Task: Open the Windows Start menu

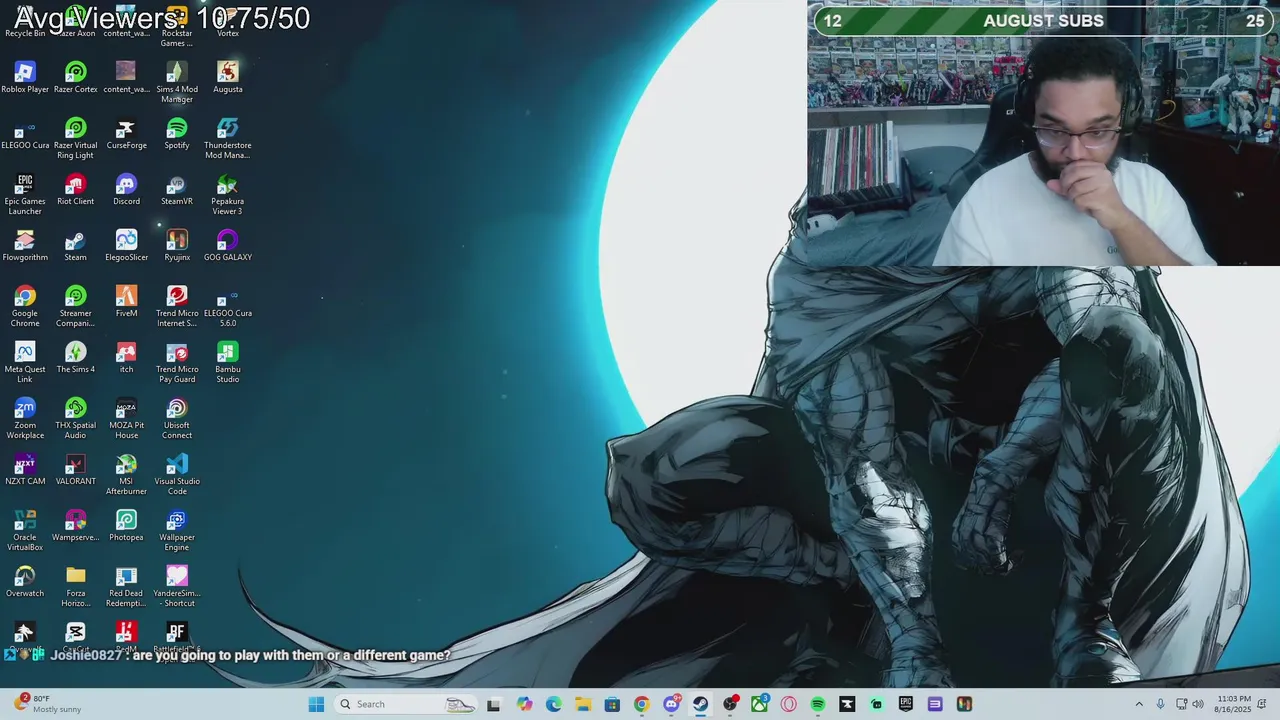Action: coord(316,704)
